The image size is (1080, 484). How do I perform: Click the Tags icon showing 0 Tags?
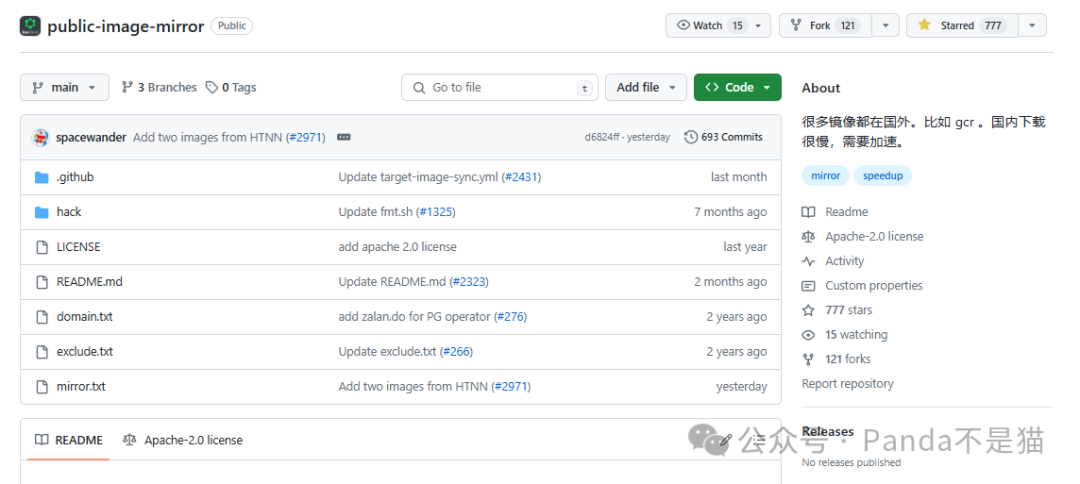coord(212,88)
